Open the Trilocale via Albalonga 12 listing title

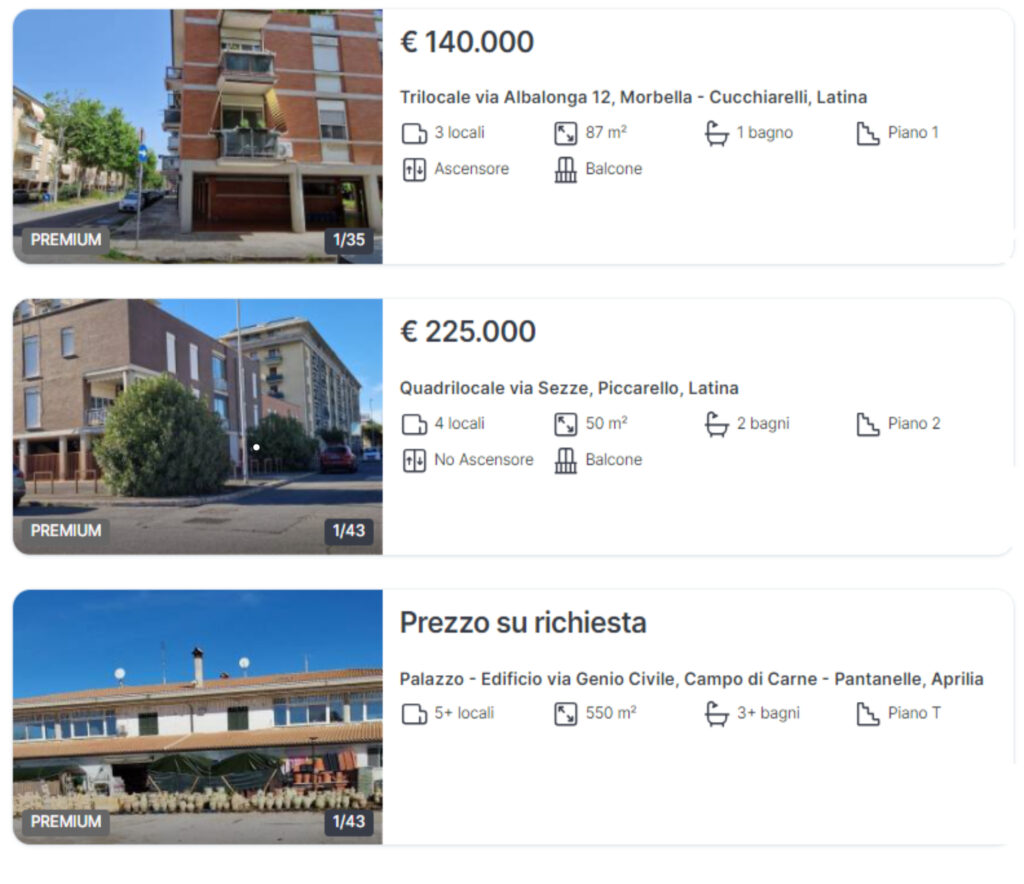coord(633,97)
